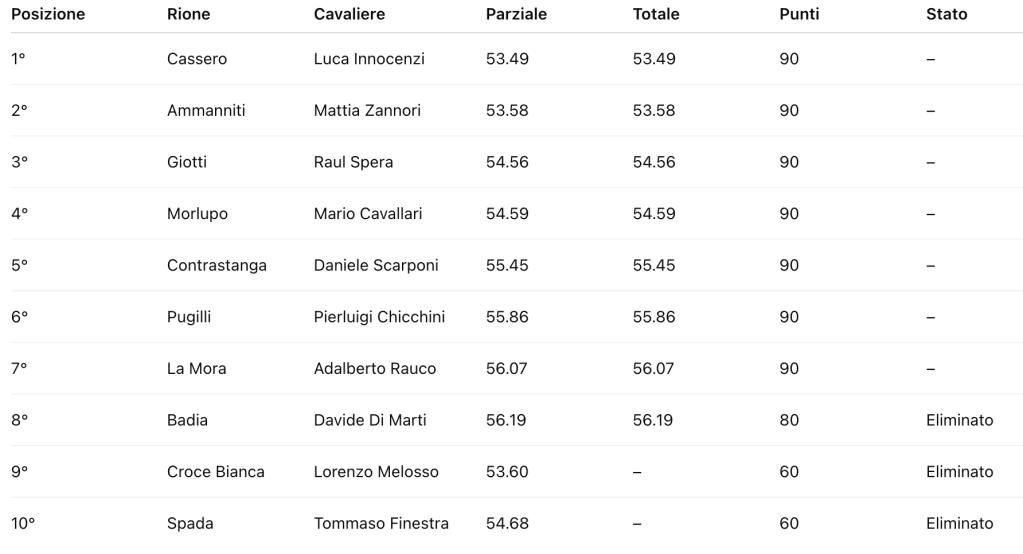
Task: Select the La Mora rione cell
Action: click(197, 369)
